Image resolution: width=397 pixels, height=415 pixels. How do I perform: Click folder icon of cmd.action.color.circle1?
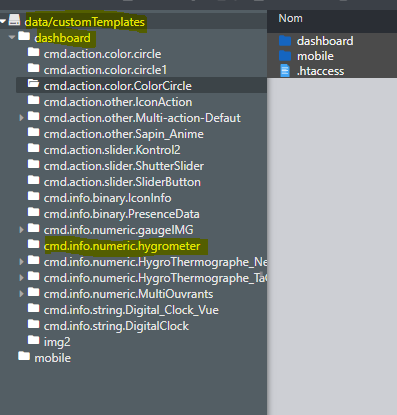[x=33, y=68]
